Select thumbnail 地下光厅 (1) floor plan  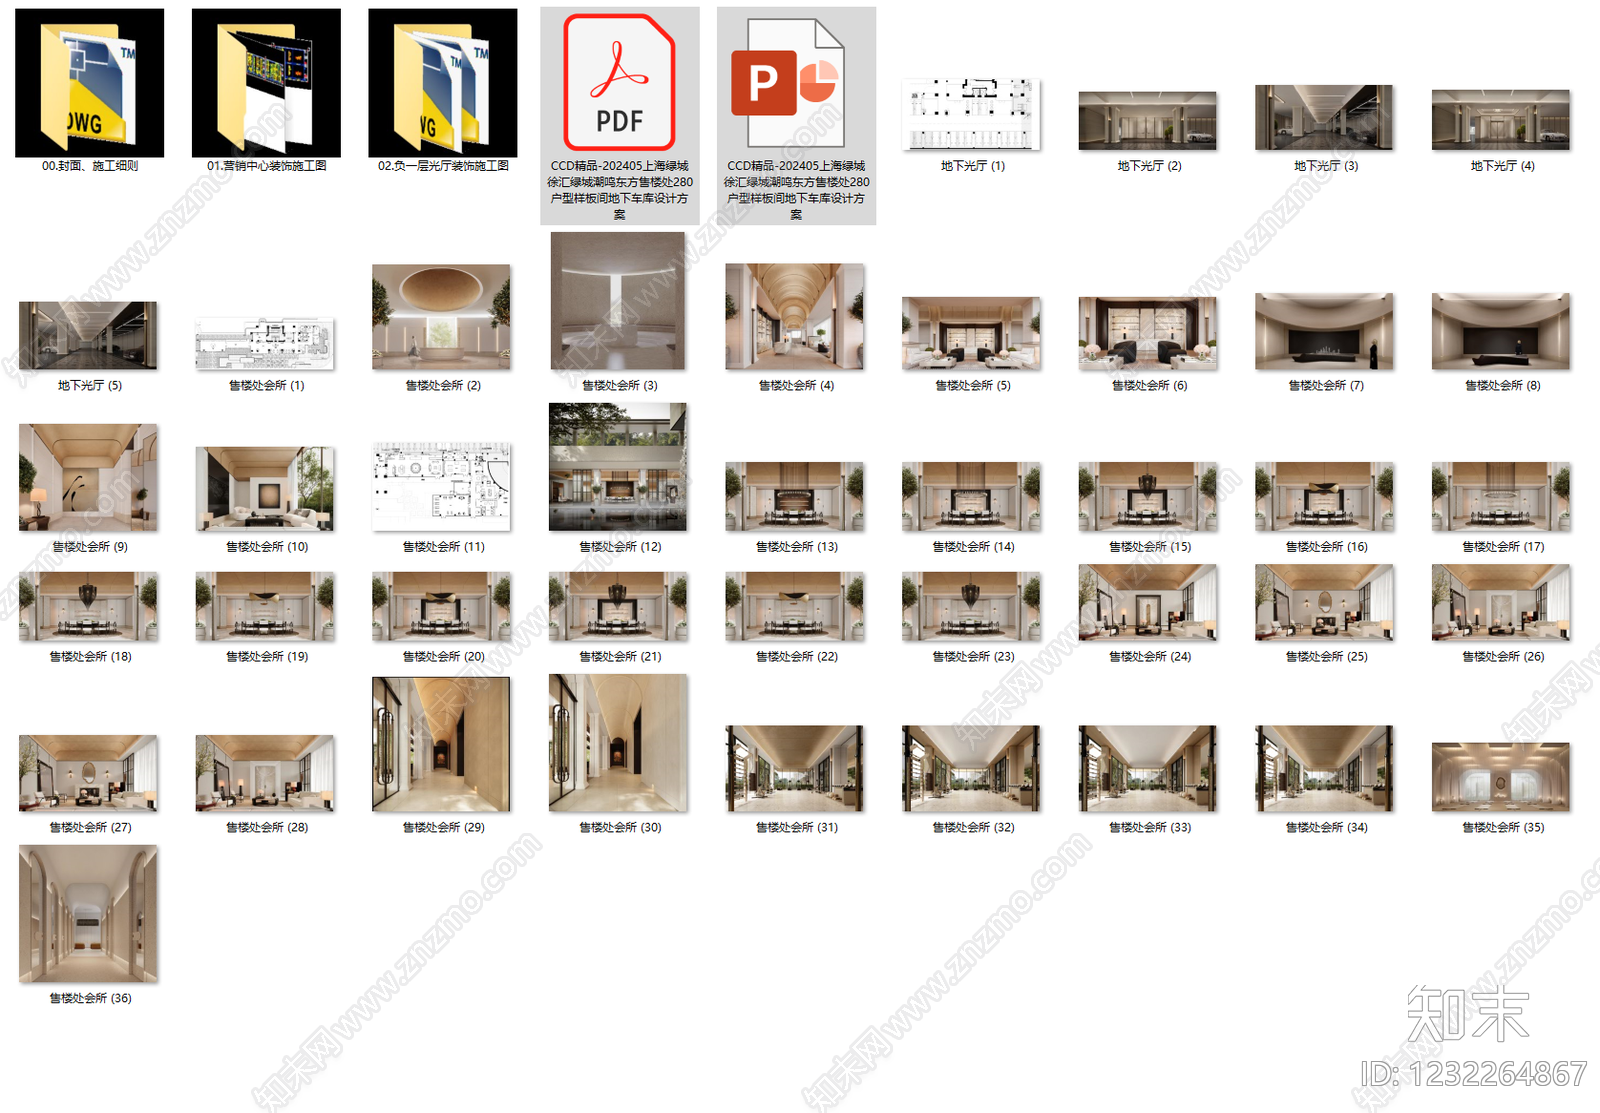pyautogui.click(x=972, y=114)
